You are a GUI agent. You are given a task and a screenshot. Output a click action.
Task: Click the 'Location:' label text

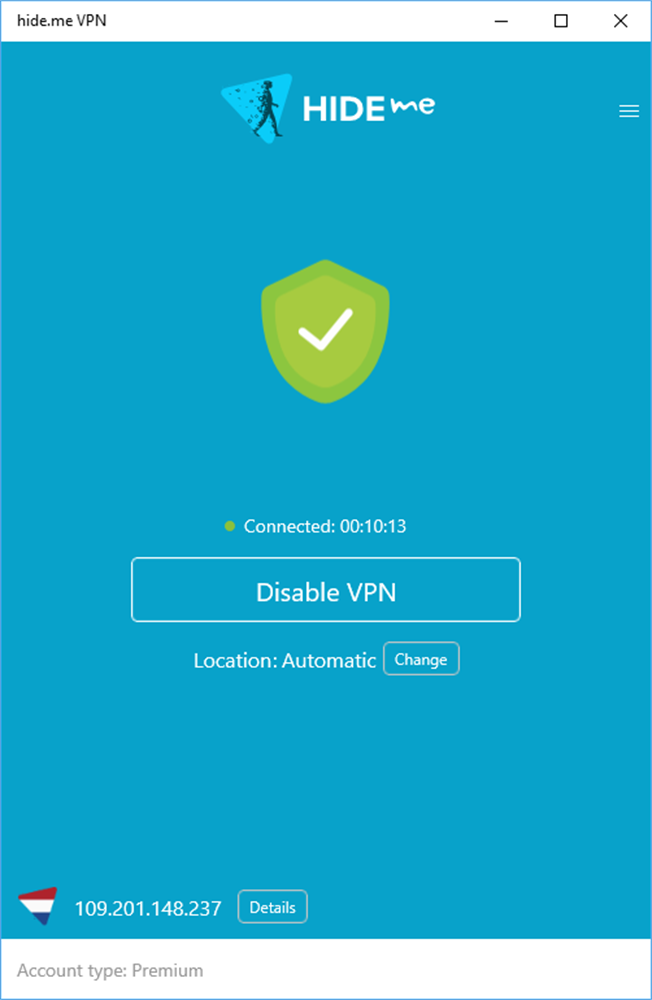coord(235,660)
